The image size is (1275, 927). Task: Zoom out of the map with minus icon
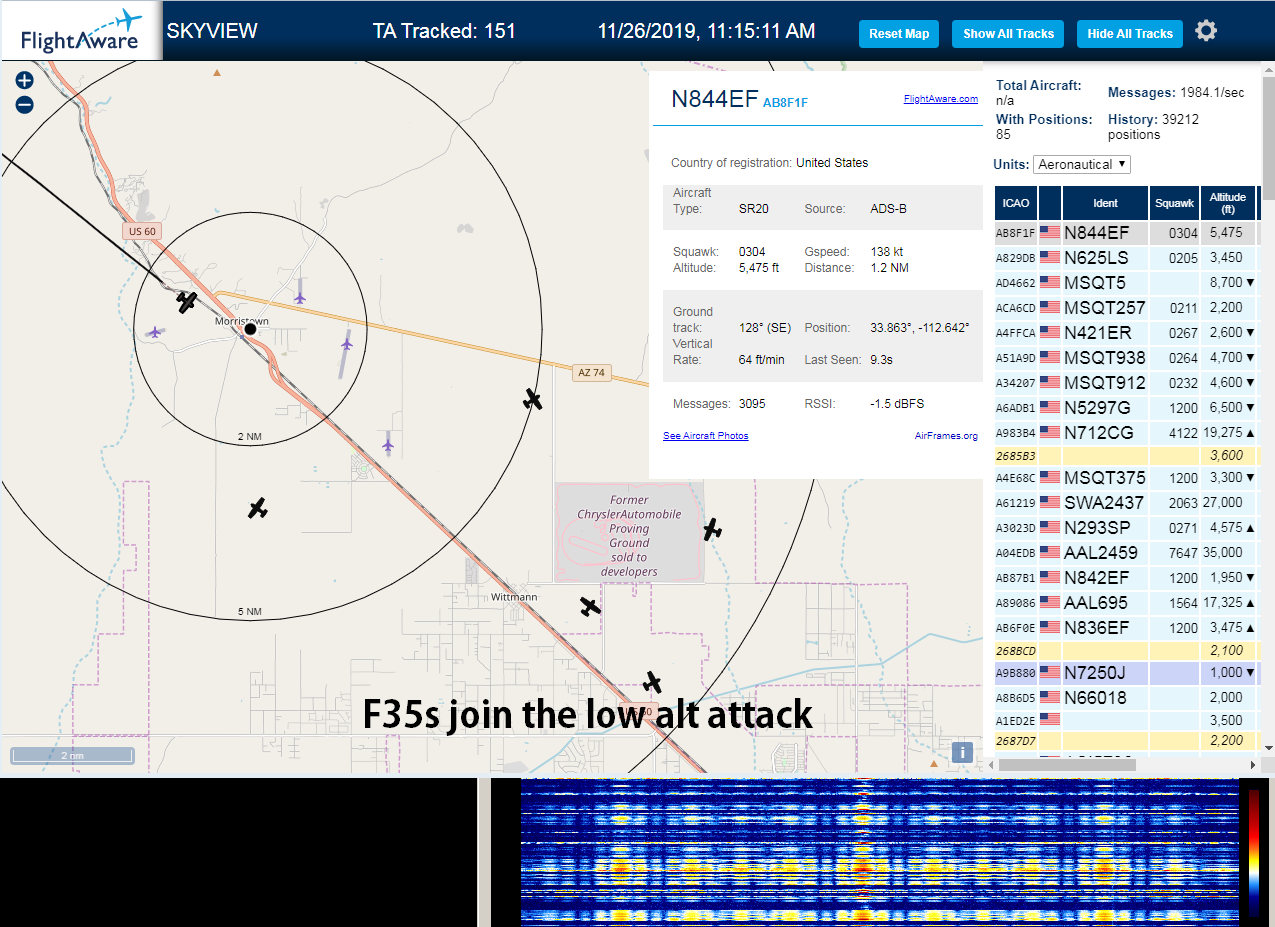pyautogui.click(x=25, y=104)
